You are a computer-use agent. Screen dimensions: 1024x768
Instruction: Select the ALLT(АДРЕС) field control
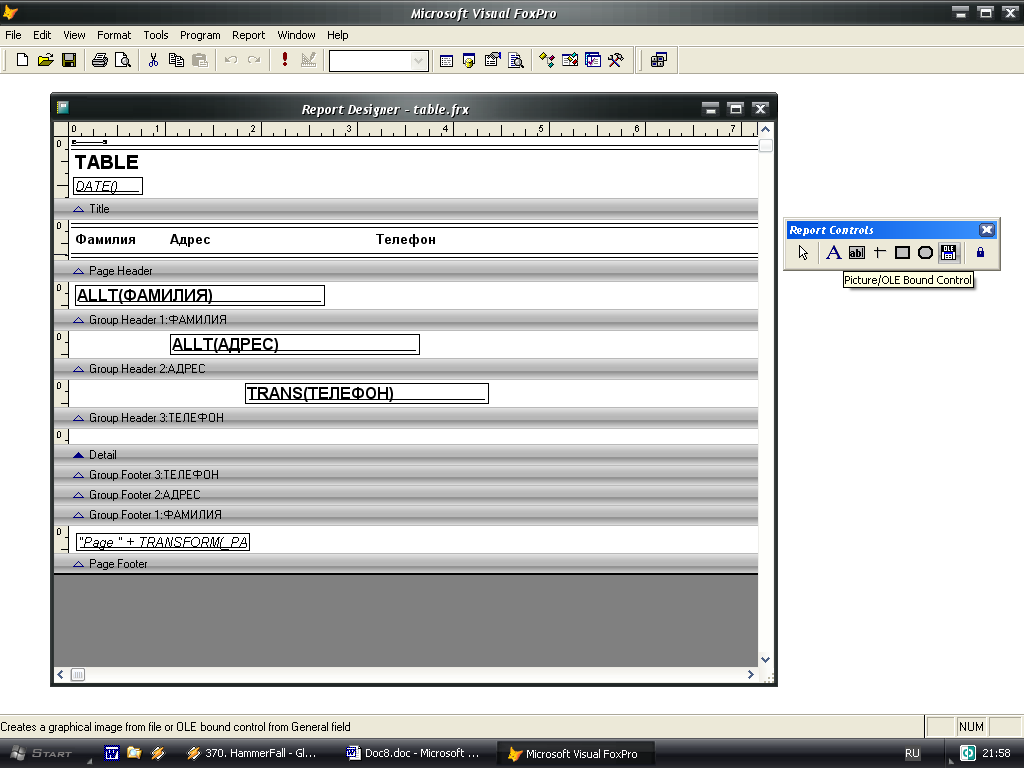tap(295, 344)
